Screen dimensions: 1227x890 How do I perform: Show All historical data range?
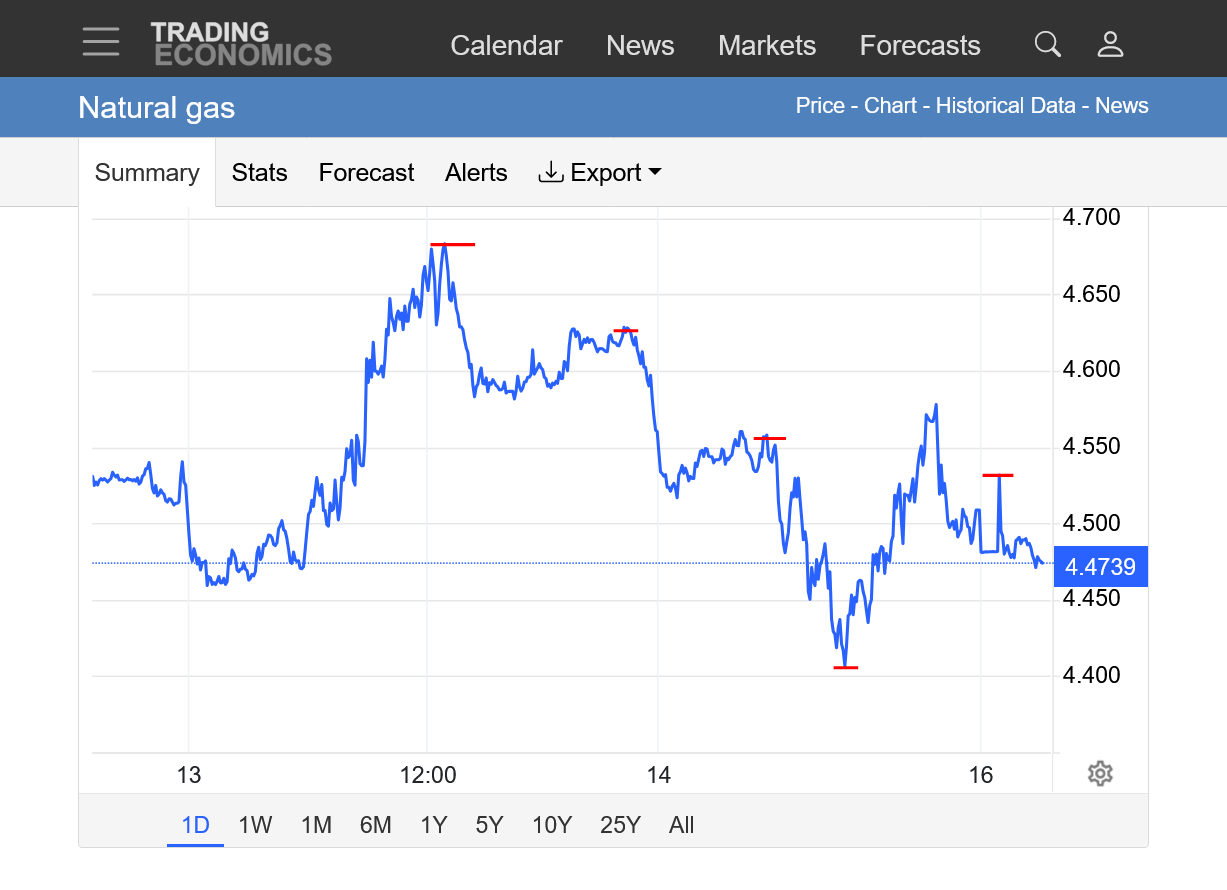[681, 825]
